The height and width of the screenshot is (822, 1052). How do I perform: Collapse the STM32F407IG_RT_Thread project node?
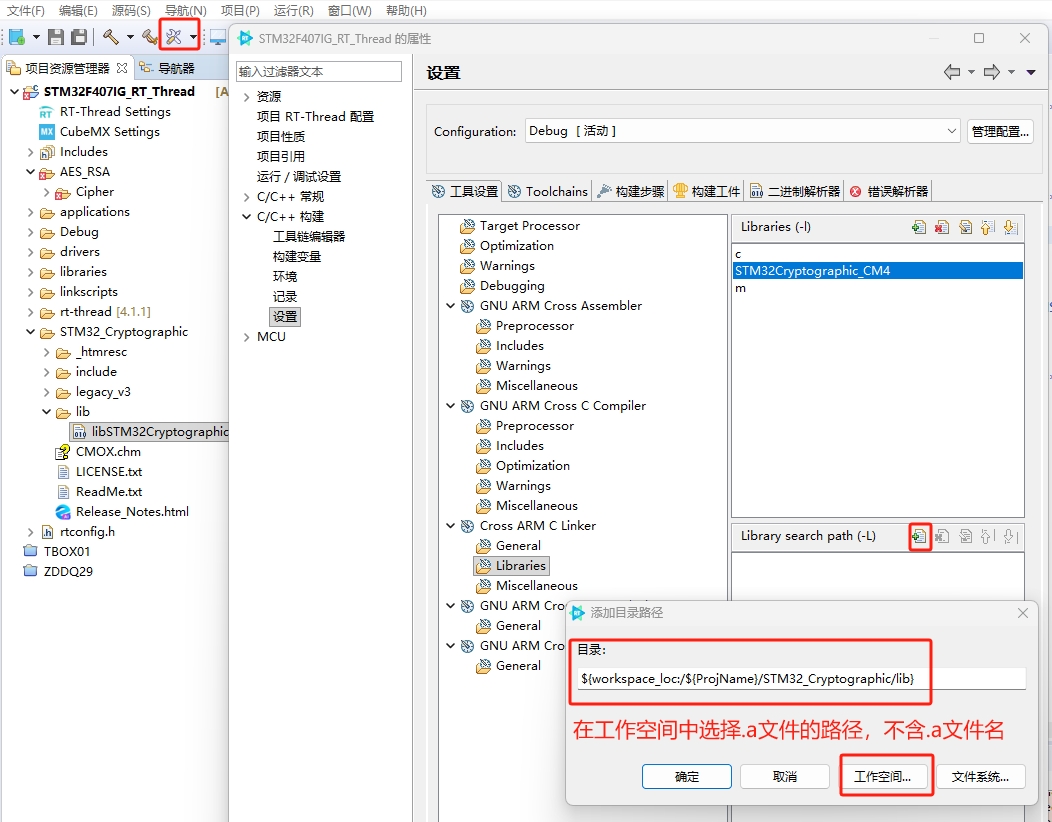14,91
